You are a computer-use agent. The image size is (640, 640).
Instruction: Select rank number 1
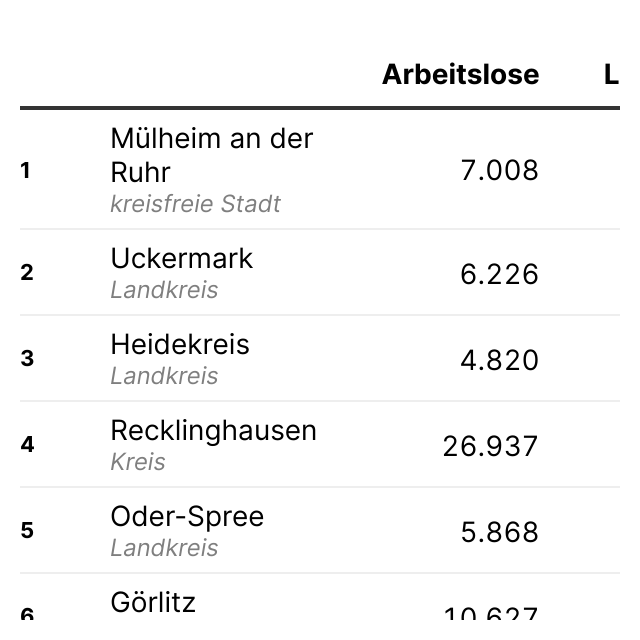coord(26,171)
